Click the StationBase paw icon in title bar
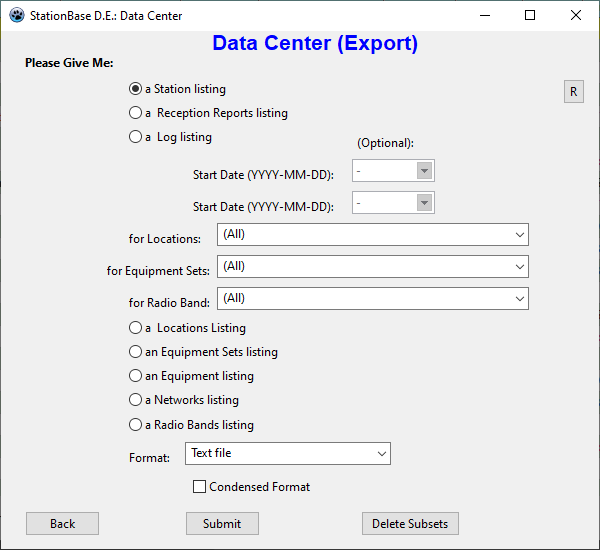Image resolution: width=600 pixels, height=550 pixels. [x=16, y=15]
